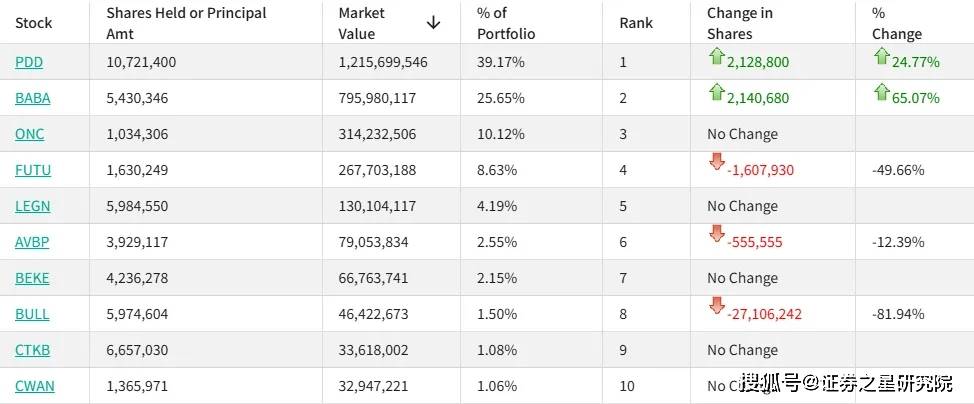Sort by Shares Held or Principal Amt header
The image size is (974, 404).
(x=186, y=23)
